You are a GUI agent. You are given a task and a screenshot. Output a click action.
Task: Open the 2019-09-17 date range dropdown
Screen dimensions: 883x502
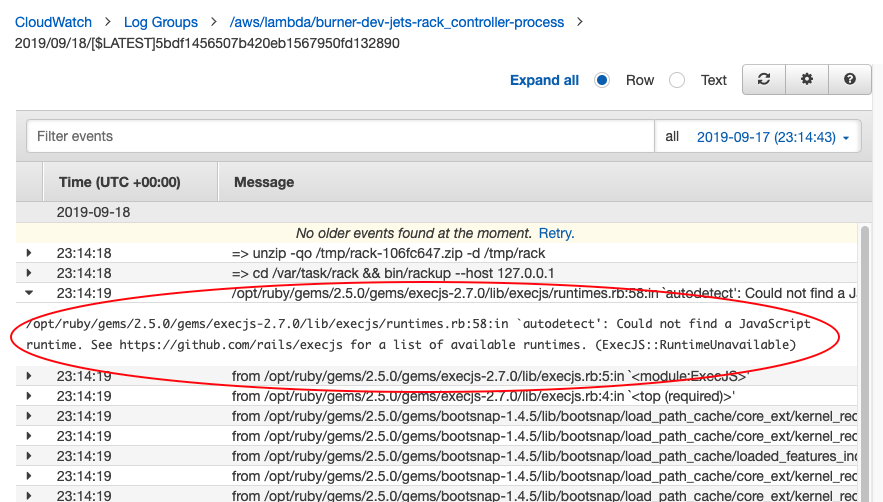tap(772, 137)
